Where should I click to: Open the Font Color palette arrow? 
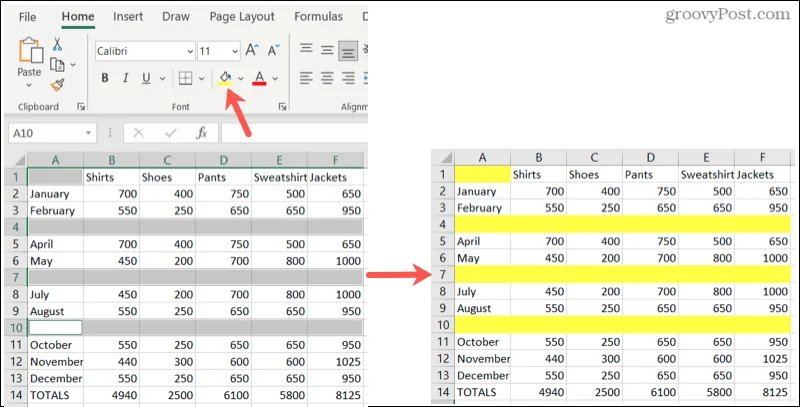point(275,79)
